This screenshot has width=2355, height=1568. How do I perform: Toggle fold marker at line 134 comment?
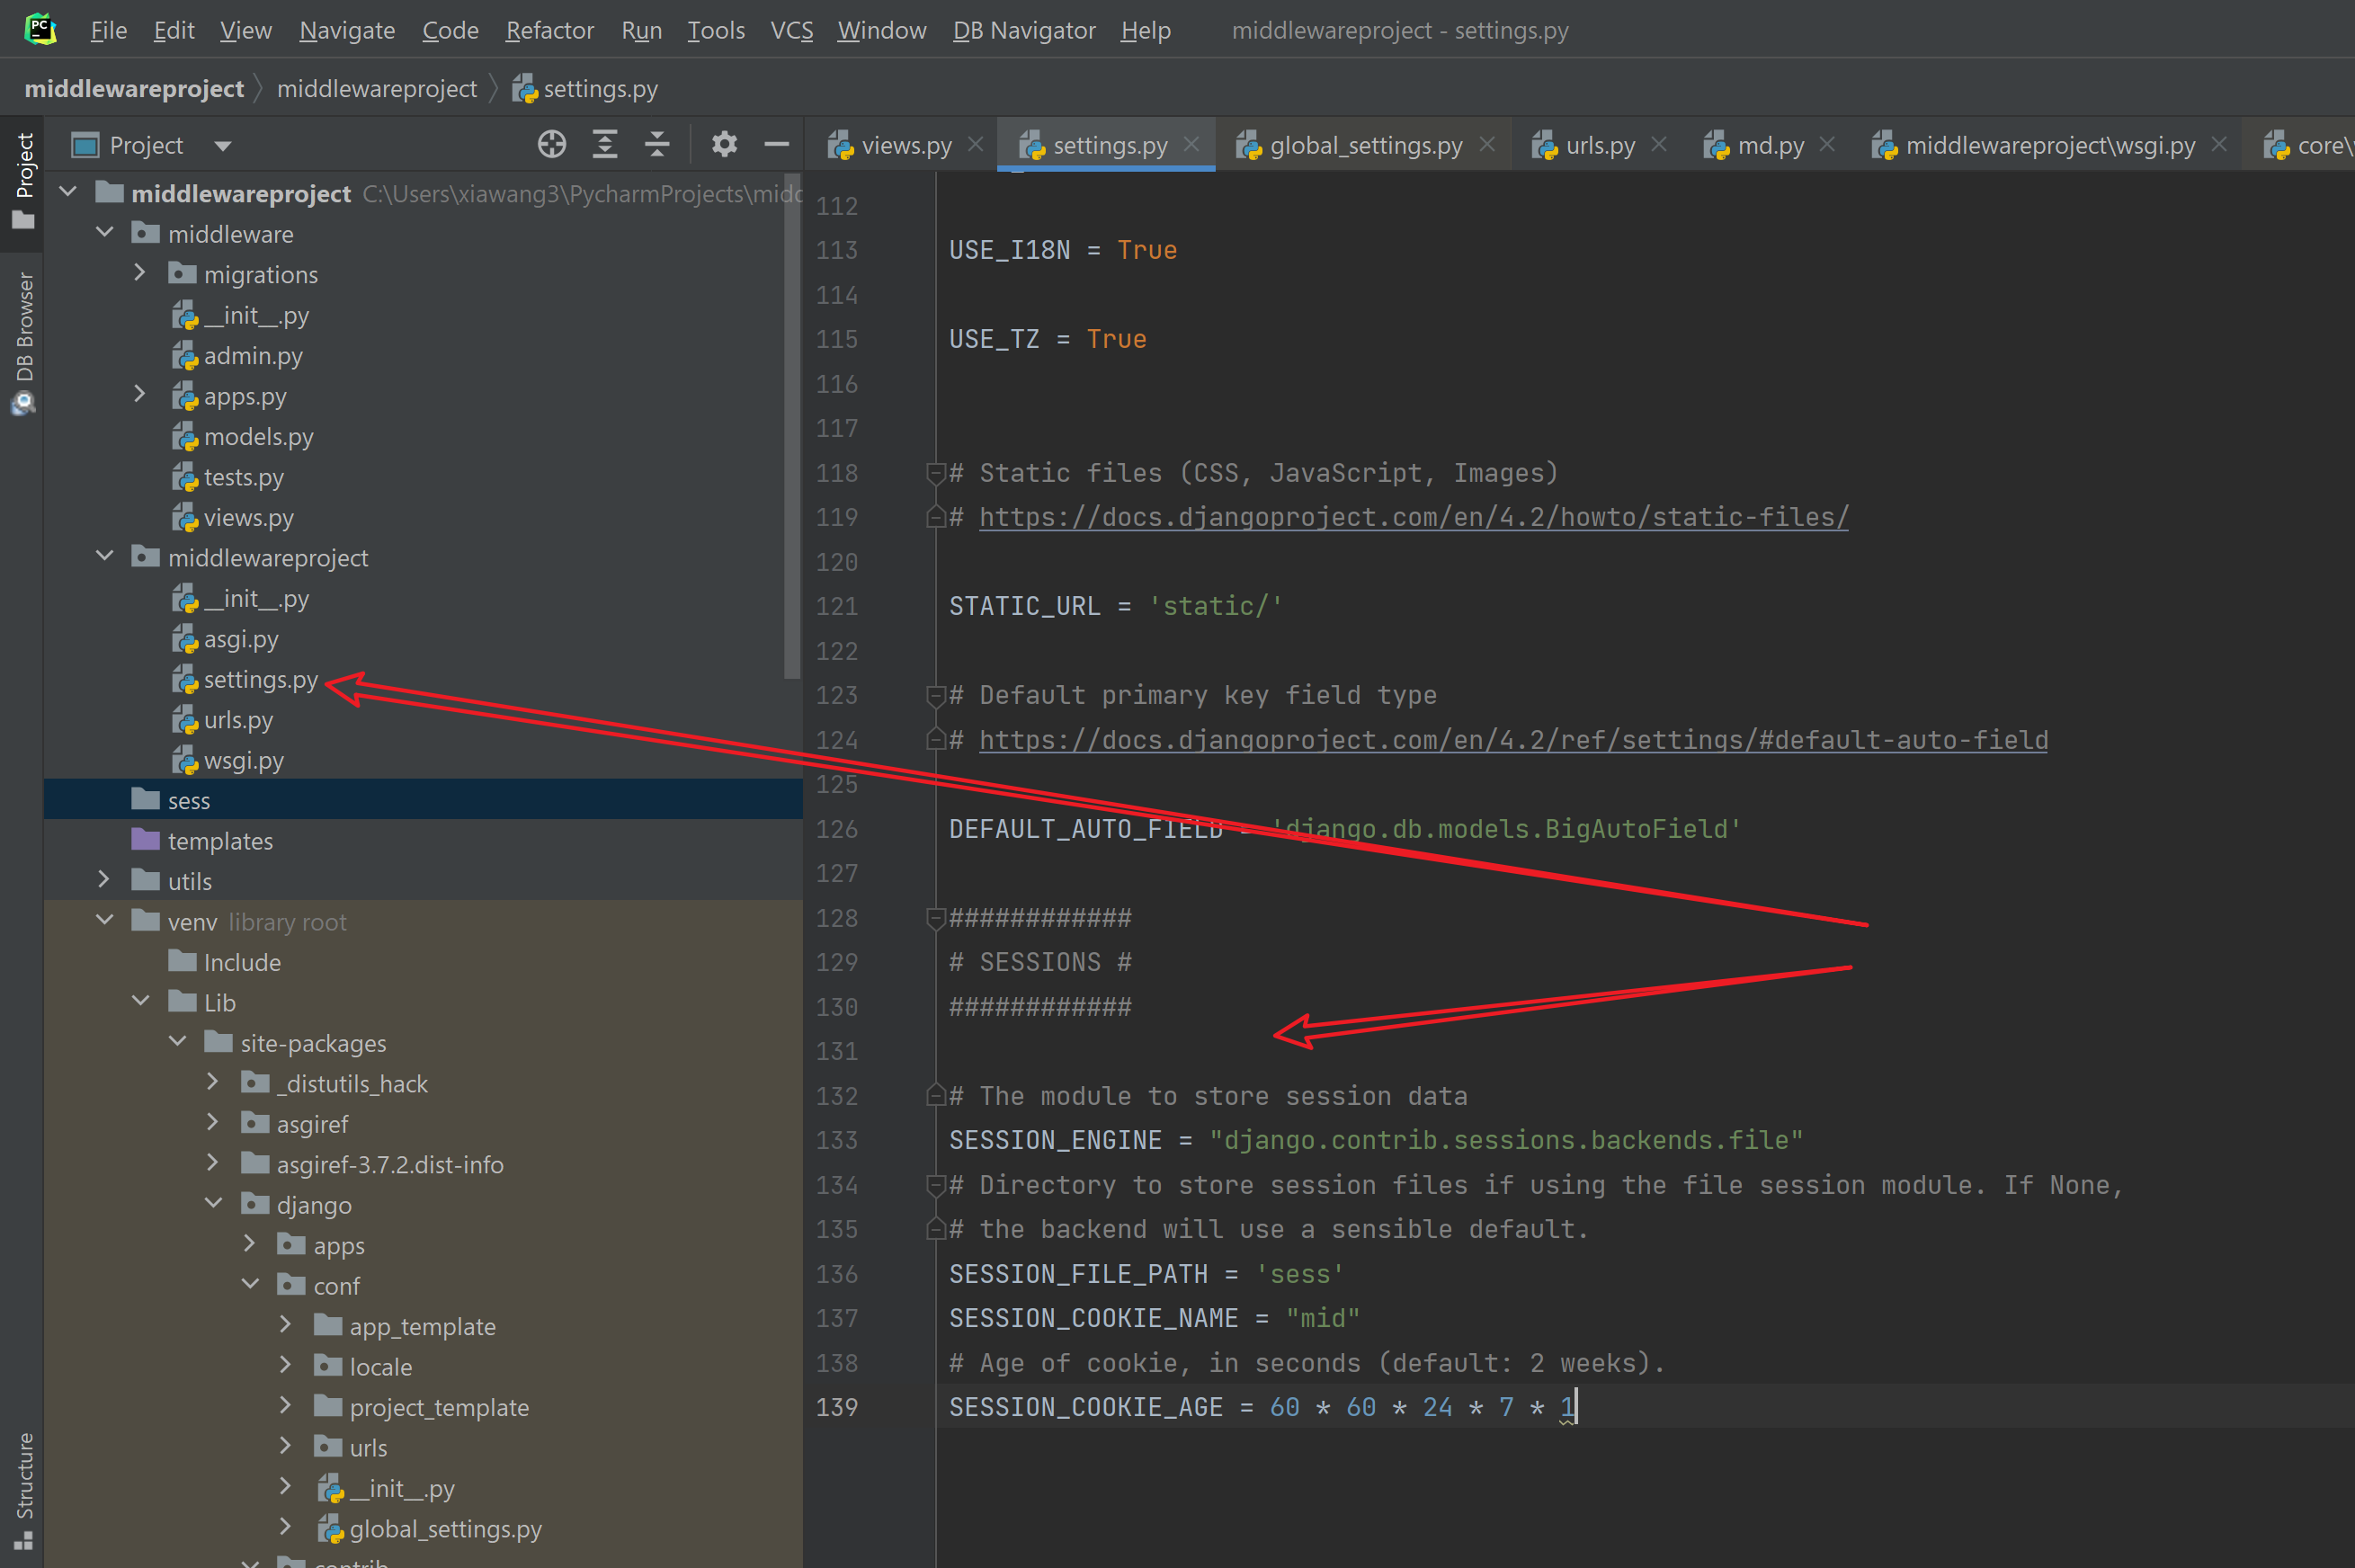point(935,1185)
